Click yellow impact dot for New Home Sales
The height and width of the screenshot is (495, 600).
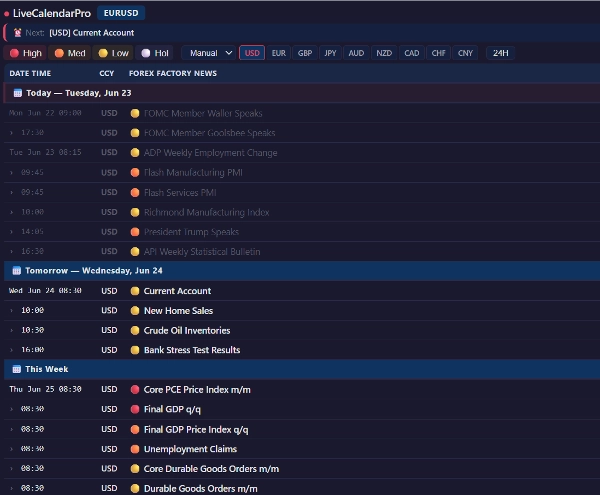click(135, 311)
